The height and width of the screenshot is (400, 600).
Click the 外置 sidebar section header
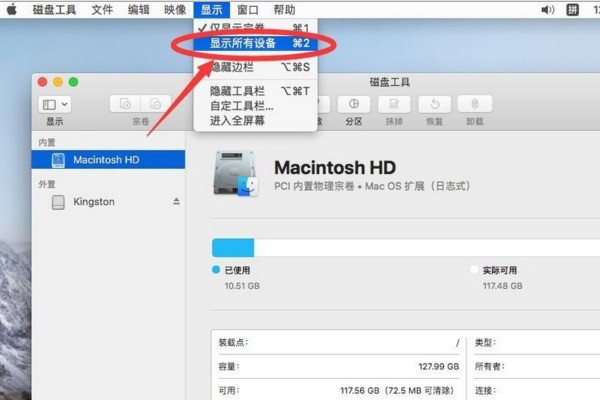coord(47,184)
